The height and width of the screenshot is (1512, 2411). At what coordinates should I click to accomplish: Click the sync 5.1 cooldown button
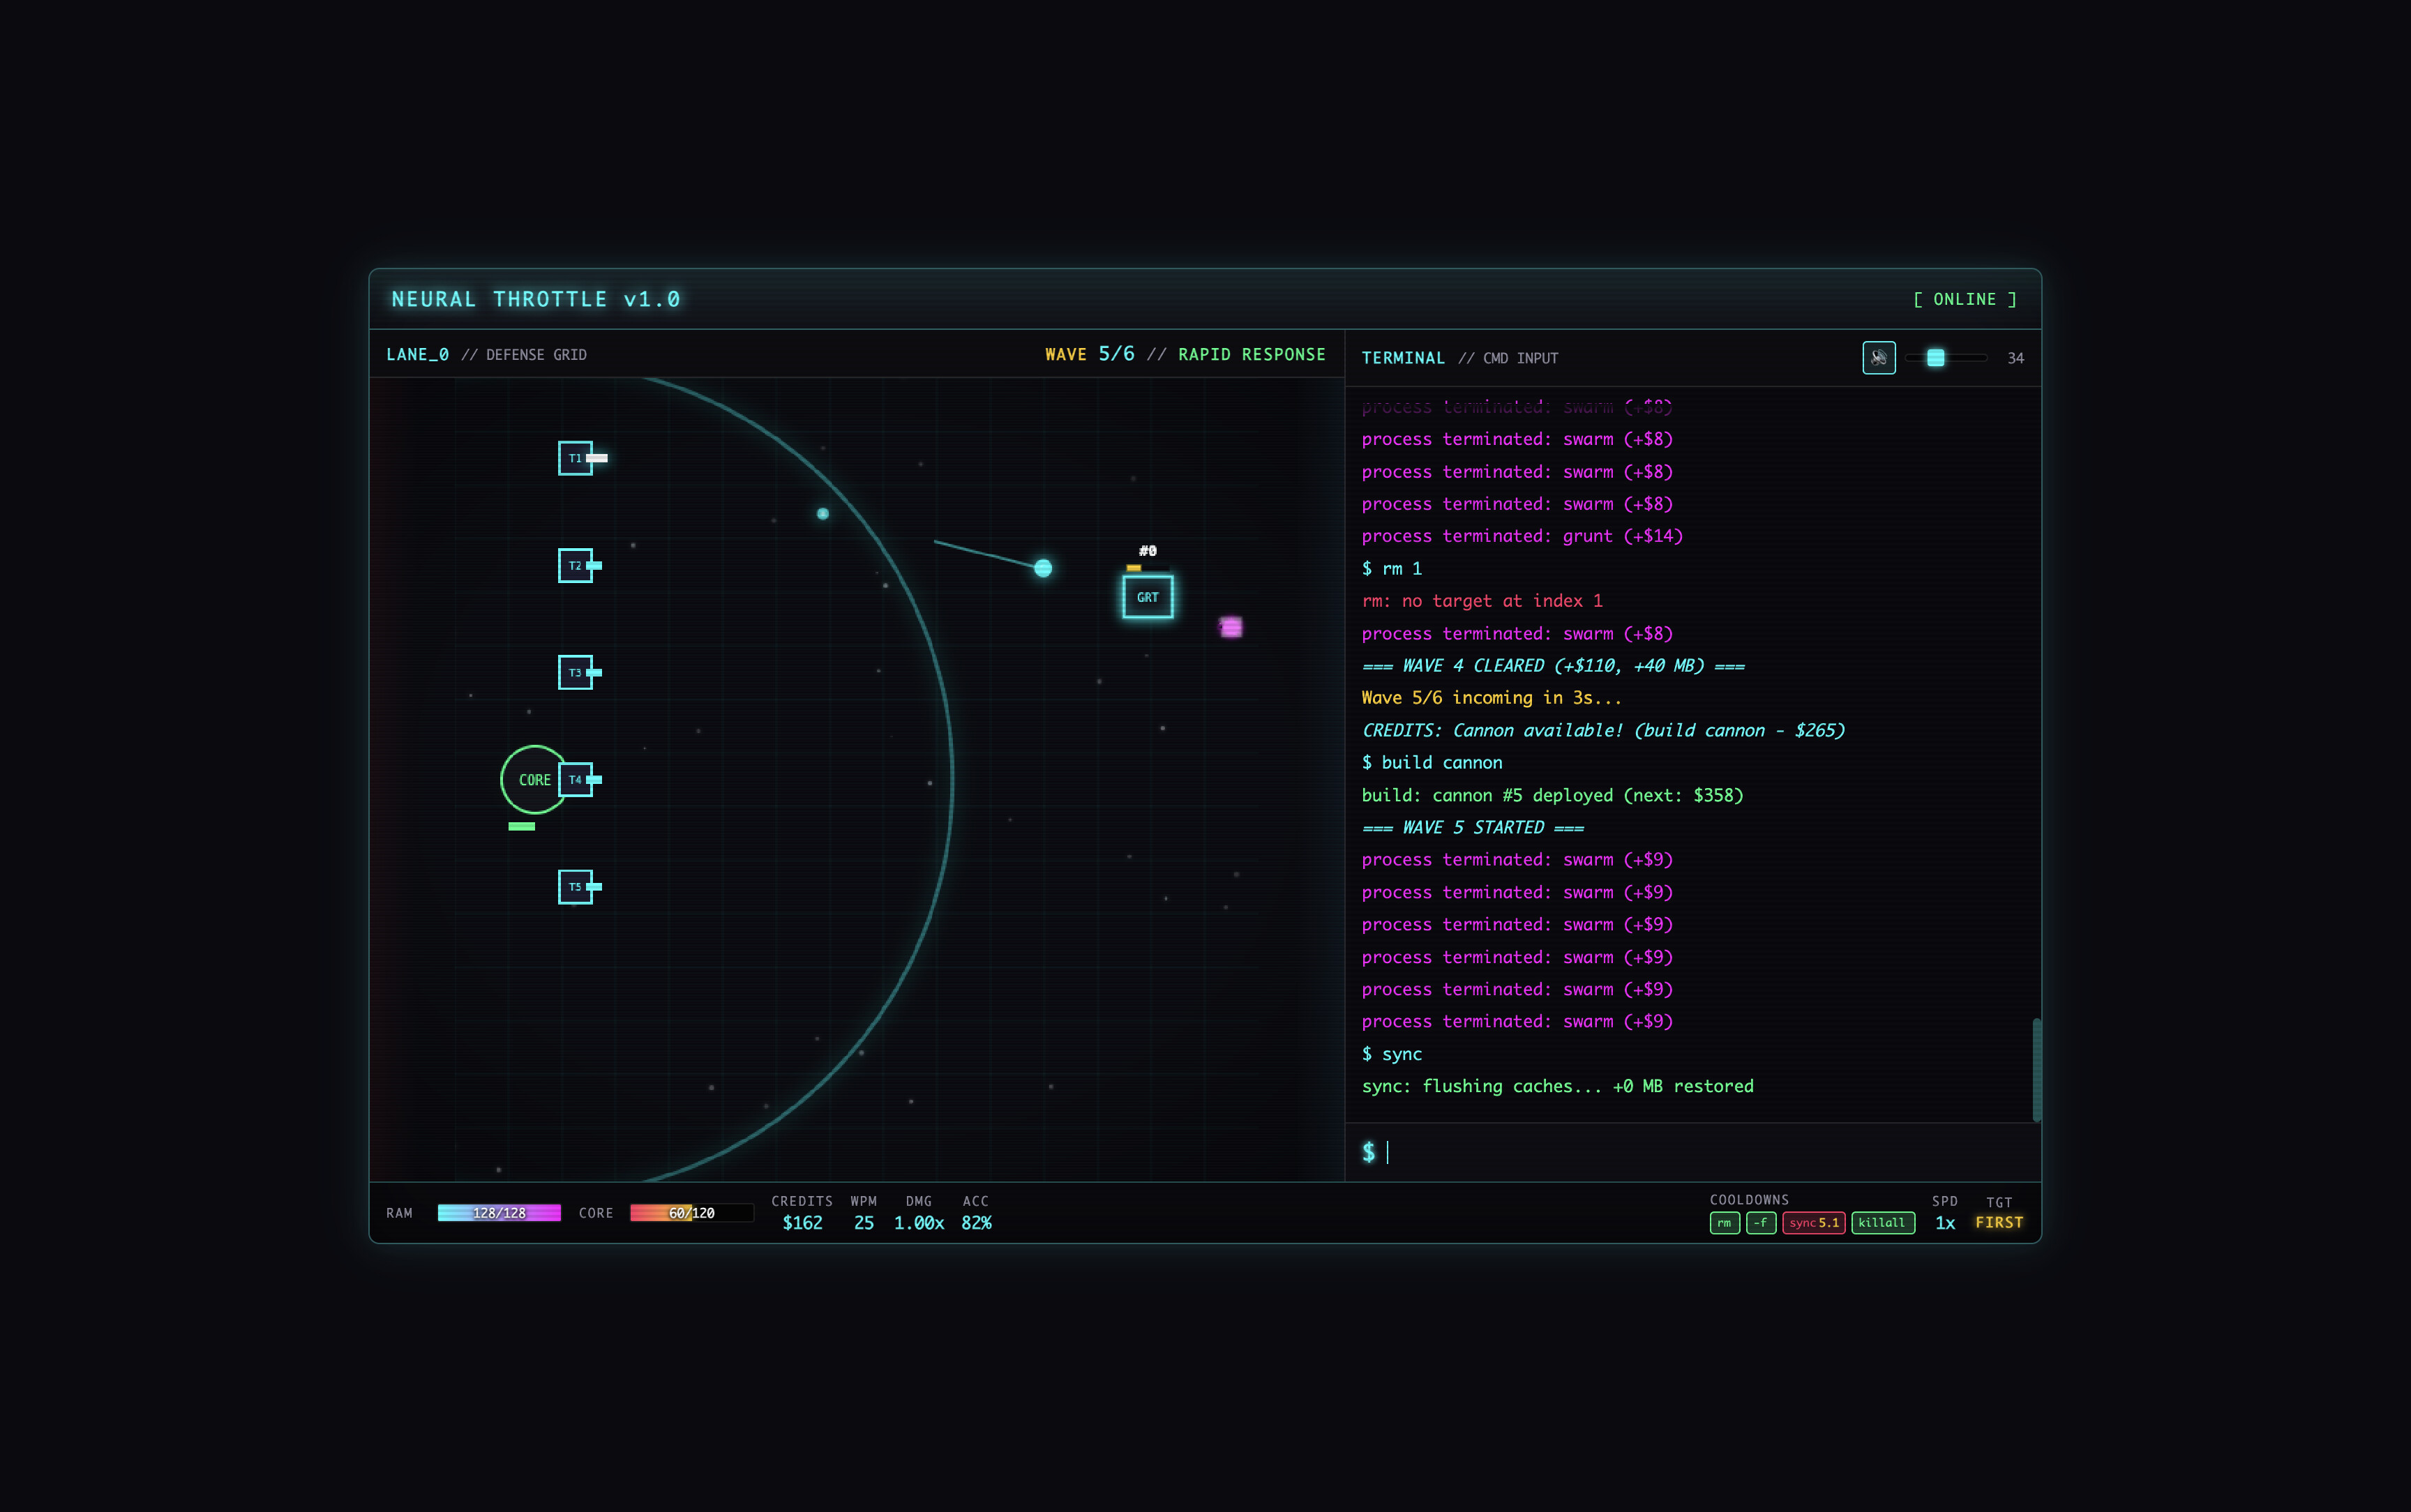pos(1815,1223)
